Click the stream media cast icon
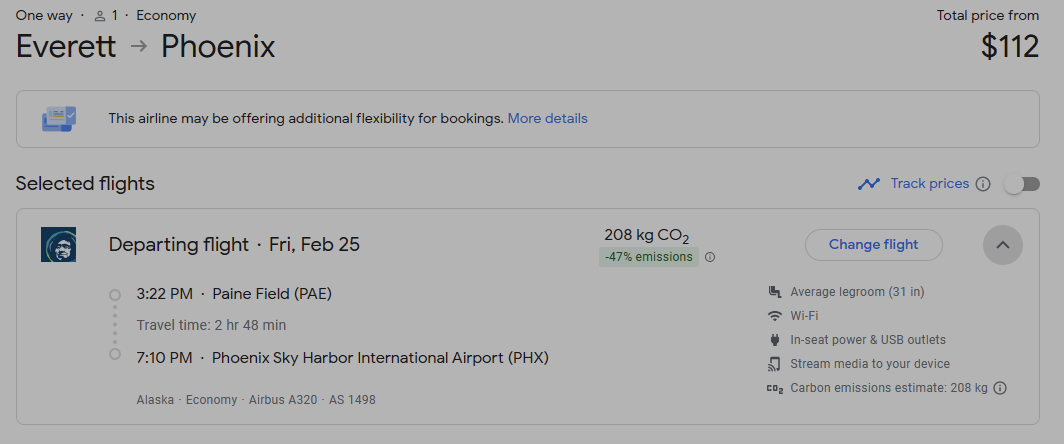Screen dimensions: 1064x444 click(x=774, y=364)
